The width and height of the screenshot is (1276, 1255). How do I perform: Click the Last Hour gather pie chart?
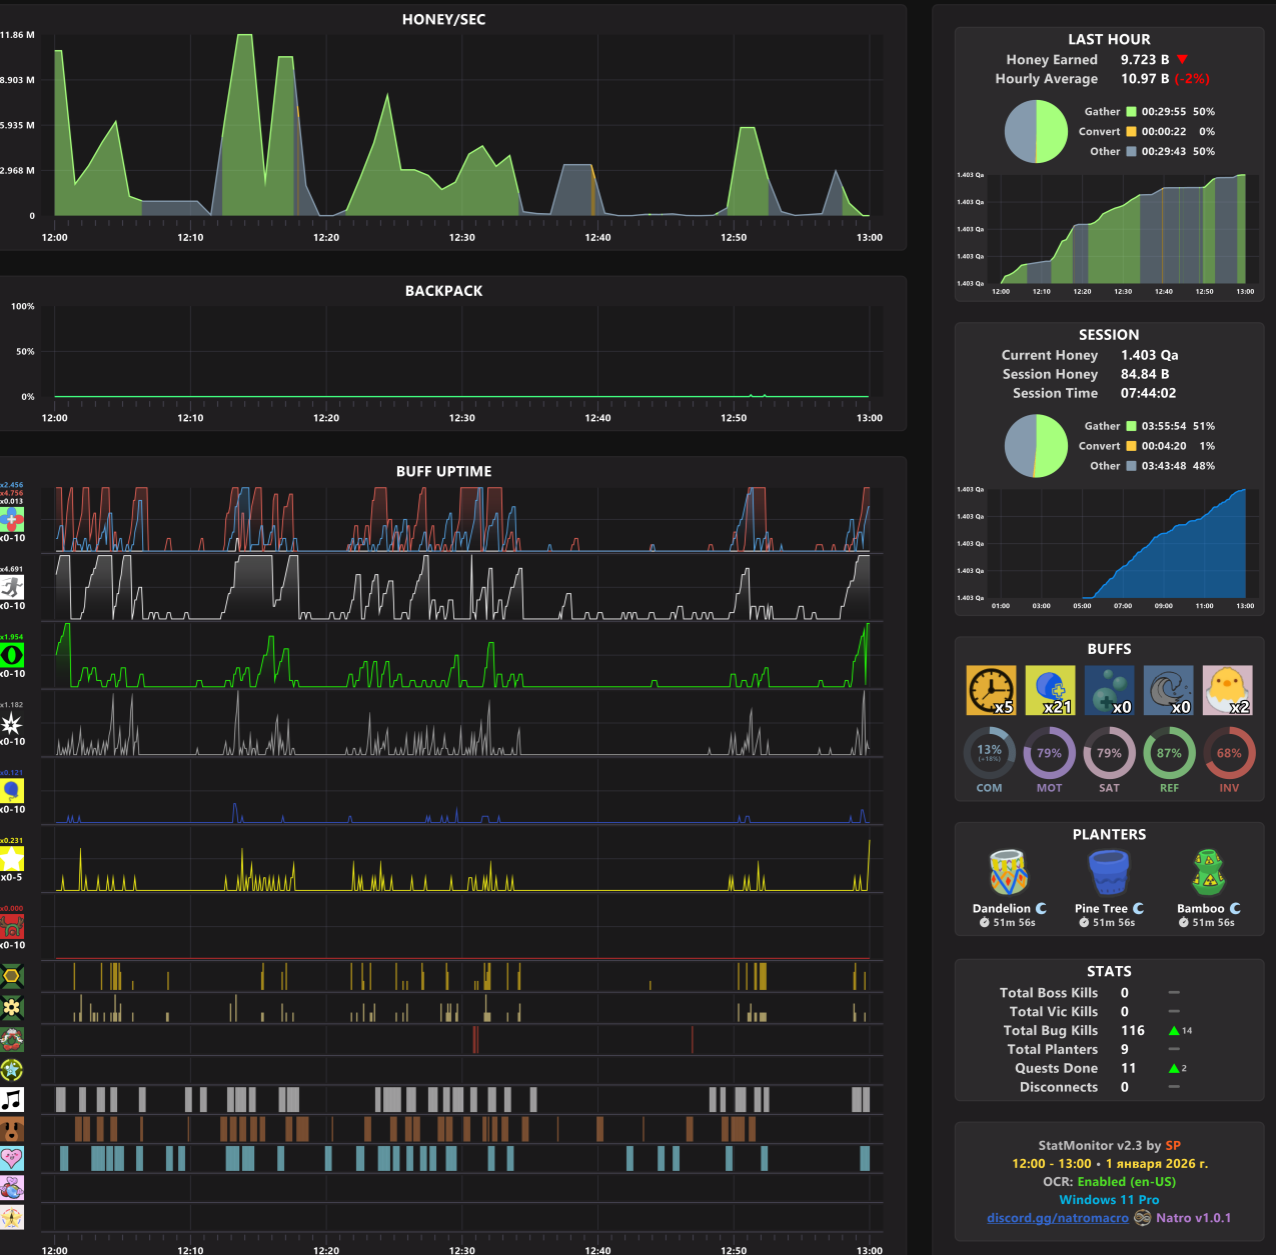click(1036, 131)
